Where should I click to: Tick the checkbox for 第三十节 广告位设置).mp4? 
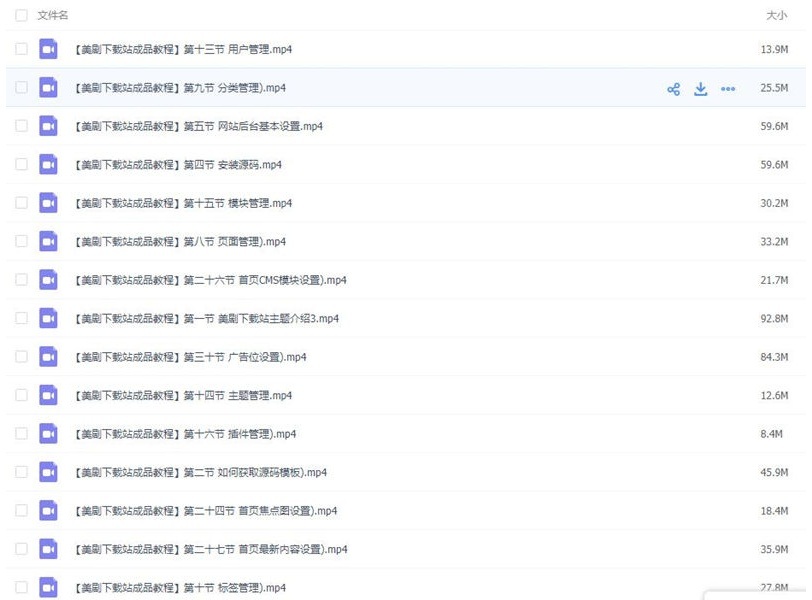(21, 357)
